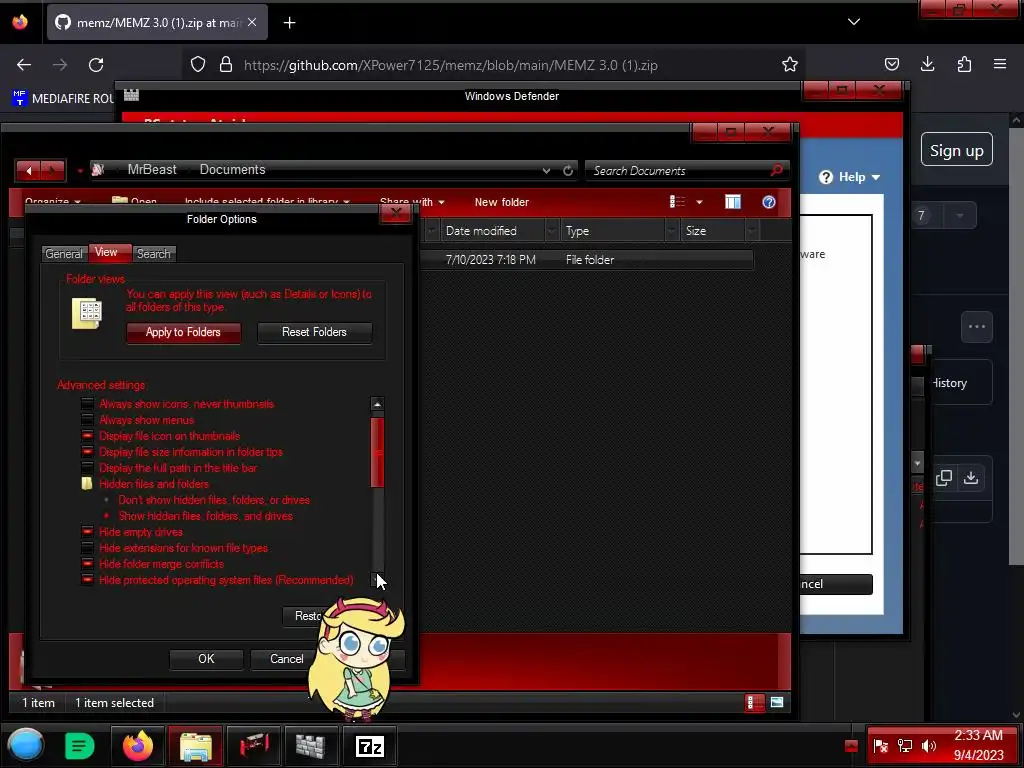The image size is (1024, 768).
Task: Open Firefox downloads panel
Action: (x=927, y=64)
